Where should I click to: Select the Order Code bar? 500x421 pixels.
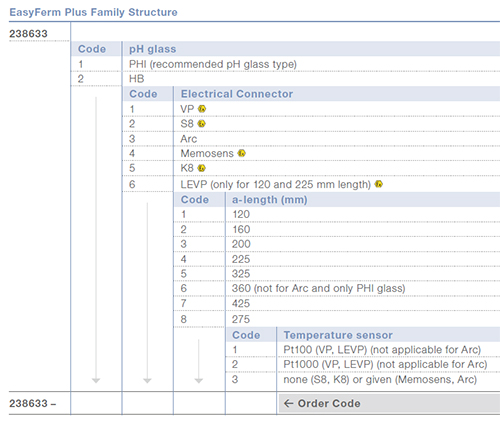coord(389,403)
